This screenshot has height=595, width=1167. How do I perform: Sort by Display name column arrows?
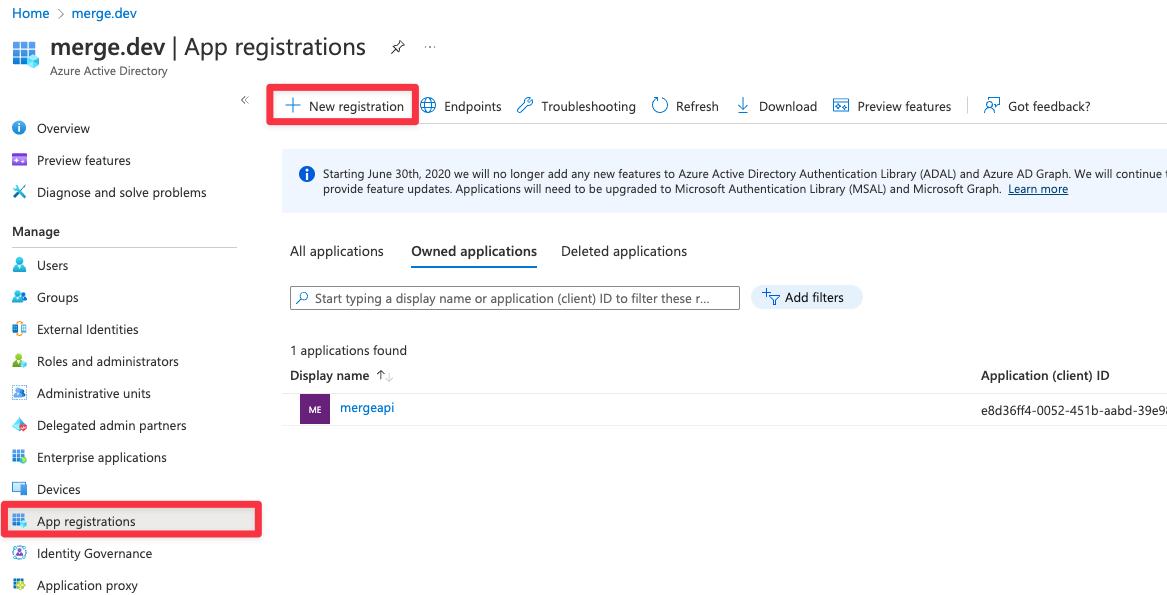pos(385,376)
